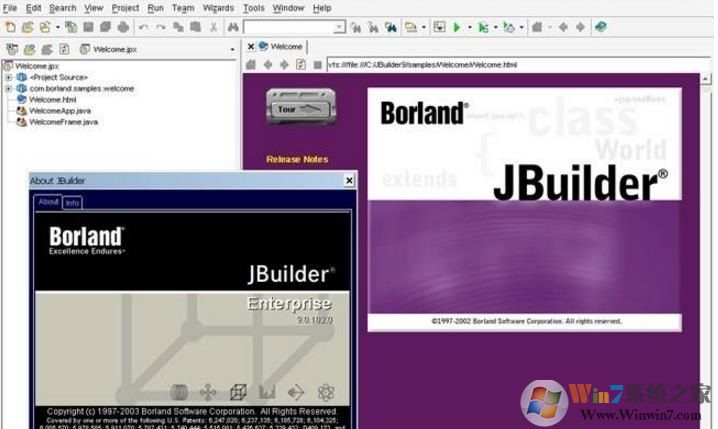This screenshot has width=718, height=429.
Task: Click the Replace binoculars icon
Action: point(373,27)
